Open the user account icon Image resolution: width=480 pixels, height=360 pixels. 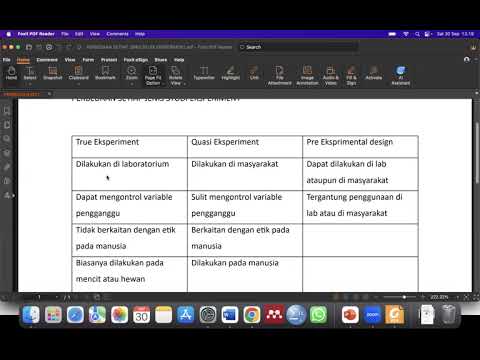click(x=467, y=60)
